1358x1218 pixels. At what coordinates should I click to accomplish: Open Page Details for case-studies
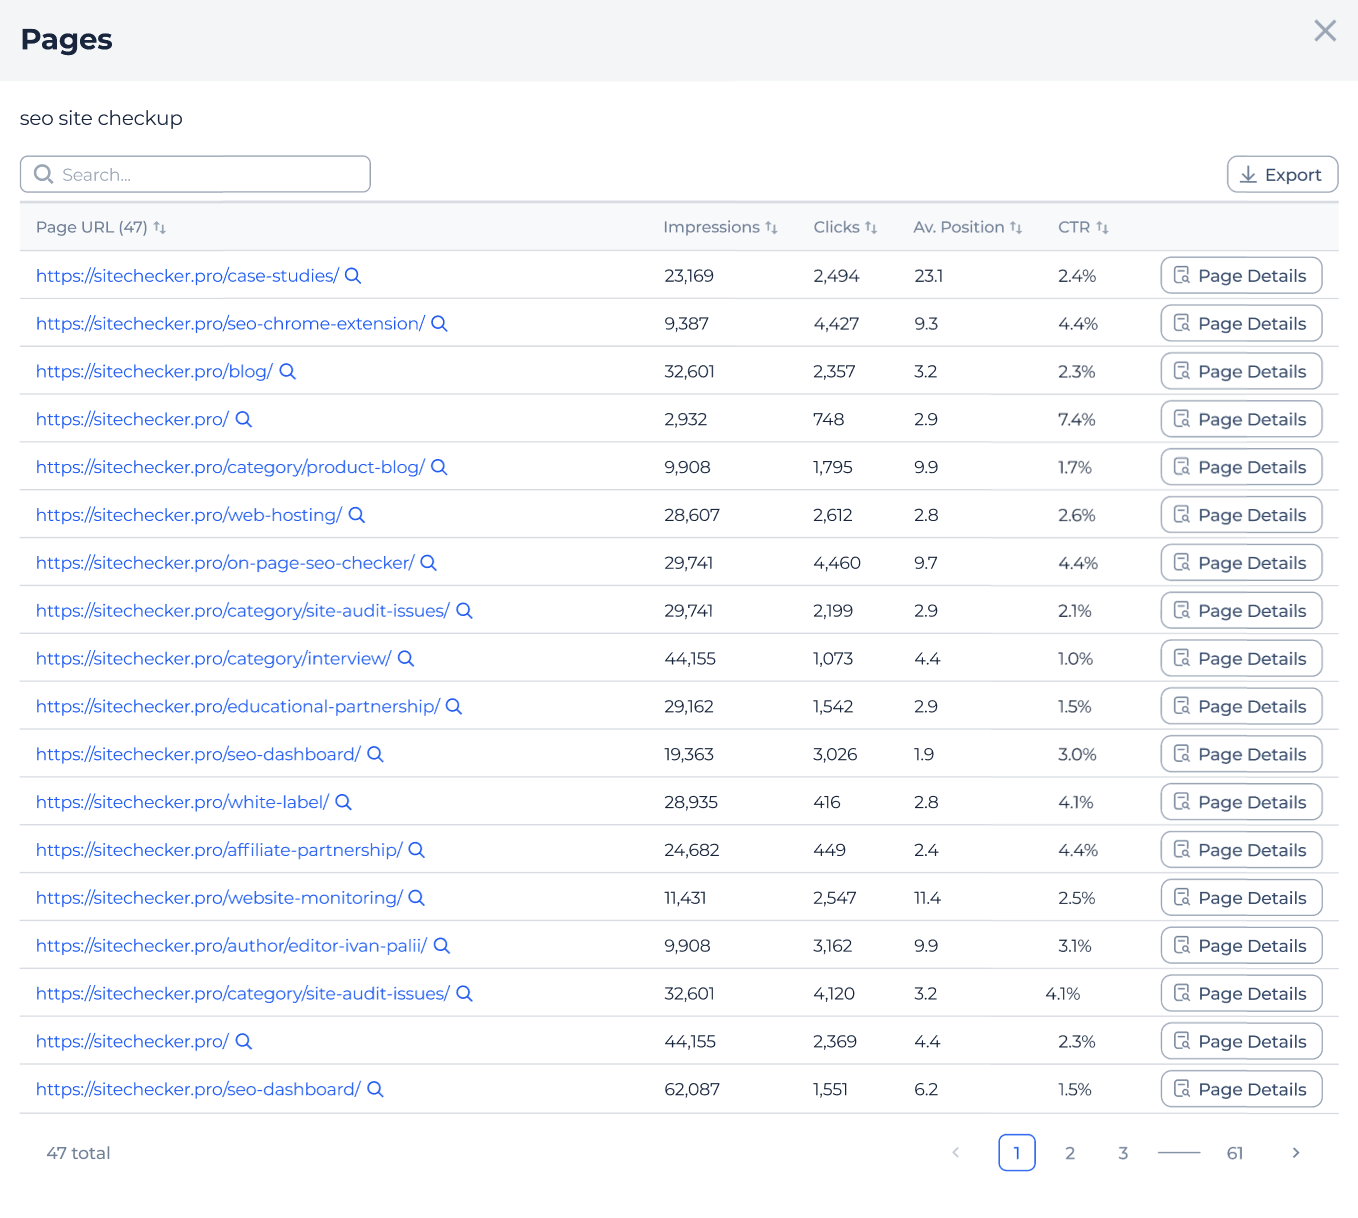tap(1241, 276)
